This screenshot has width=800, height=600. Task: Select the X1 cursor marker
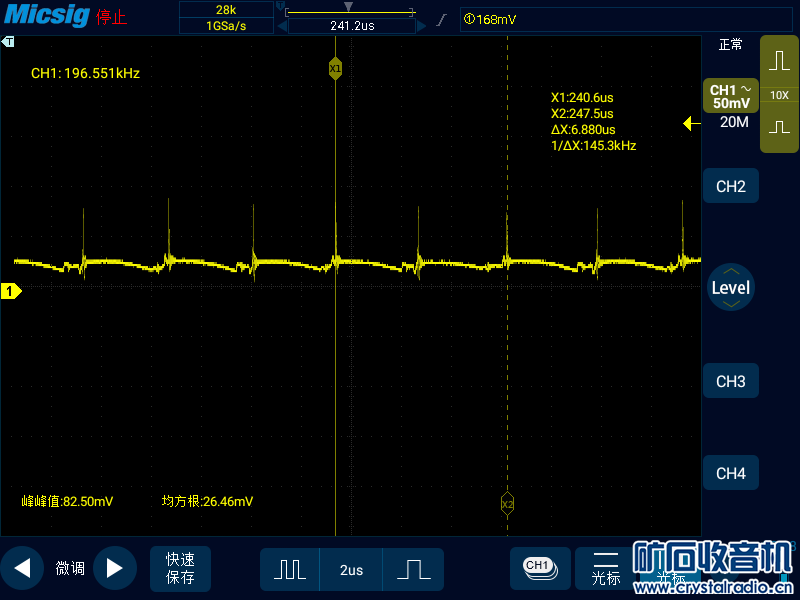click(335, 68)
